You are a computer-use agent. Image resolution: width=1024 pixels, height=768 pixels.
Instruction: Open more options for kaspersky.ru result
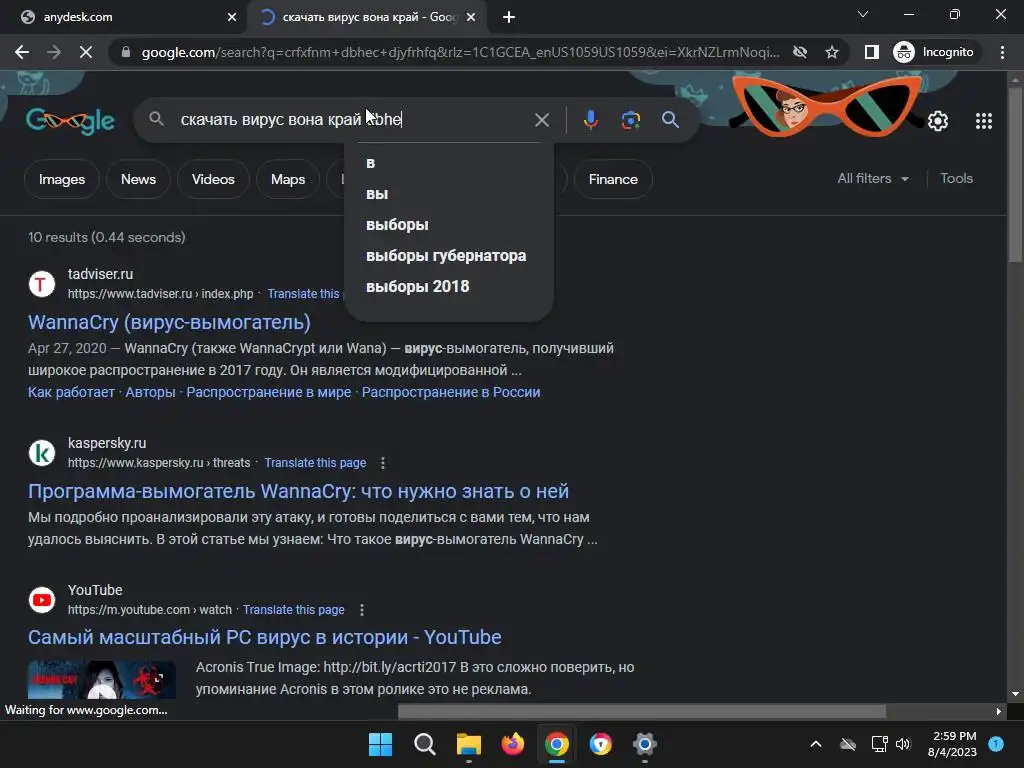pos(383,463)
